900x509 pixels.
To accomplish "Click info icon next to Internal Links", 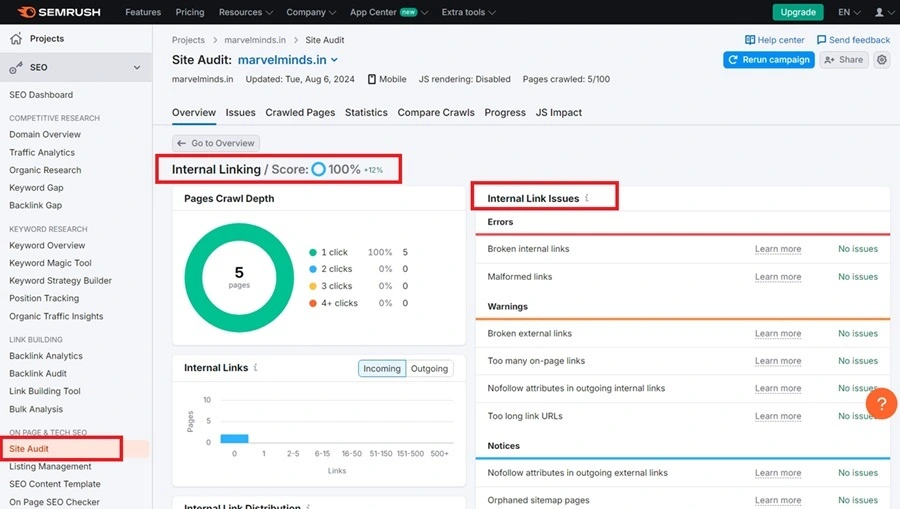I will pyautogui.click(x=255, y=367).
